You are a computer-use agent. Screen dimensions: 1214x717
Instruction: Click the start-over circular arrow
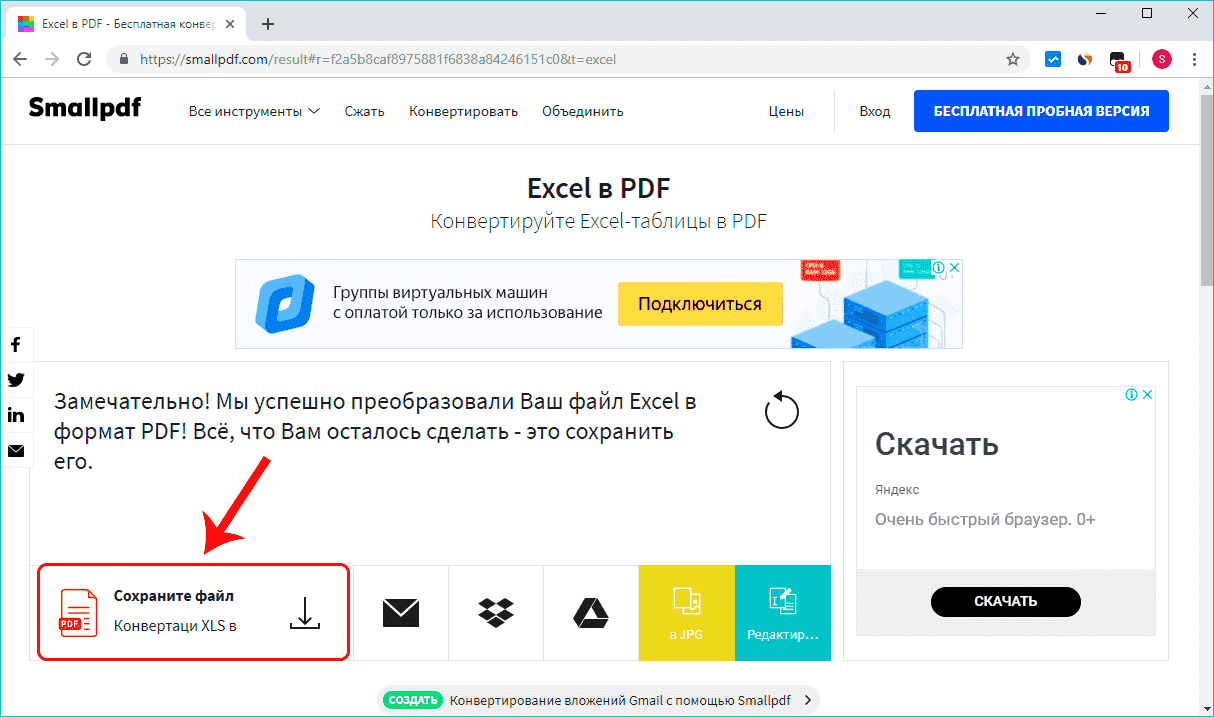point(783,410)
